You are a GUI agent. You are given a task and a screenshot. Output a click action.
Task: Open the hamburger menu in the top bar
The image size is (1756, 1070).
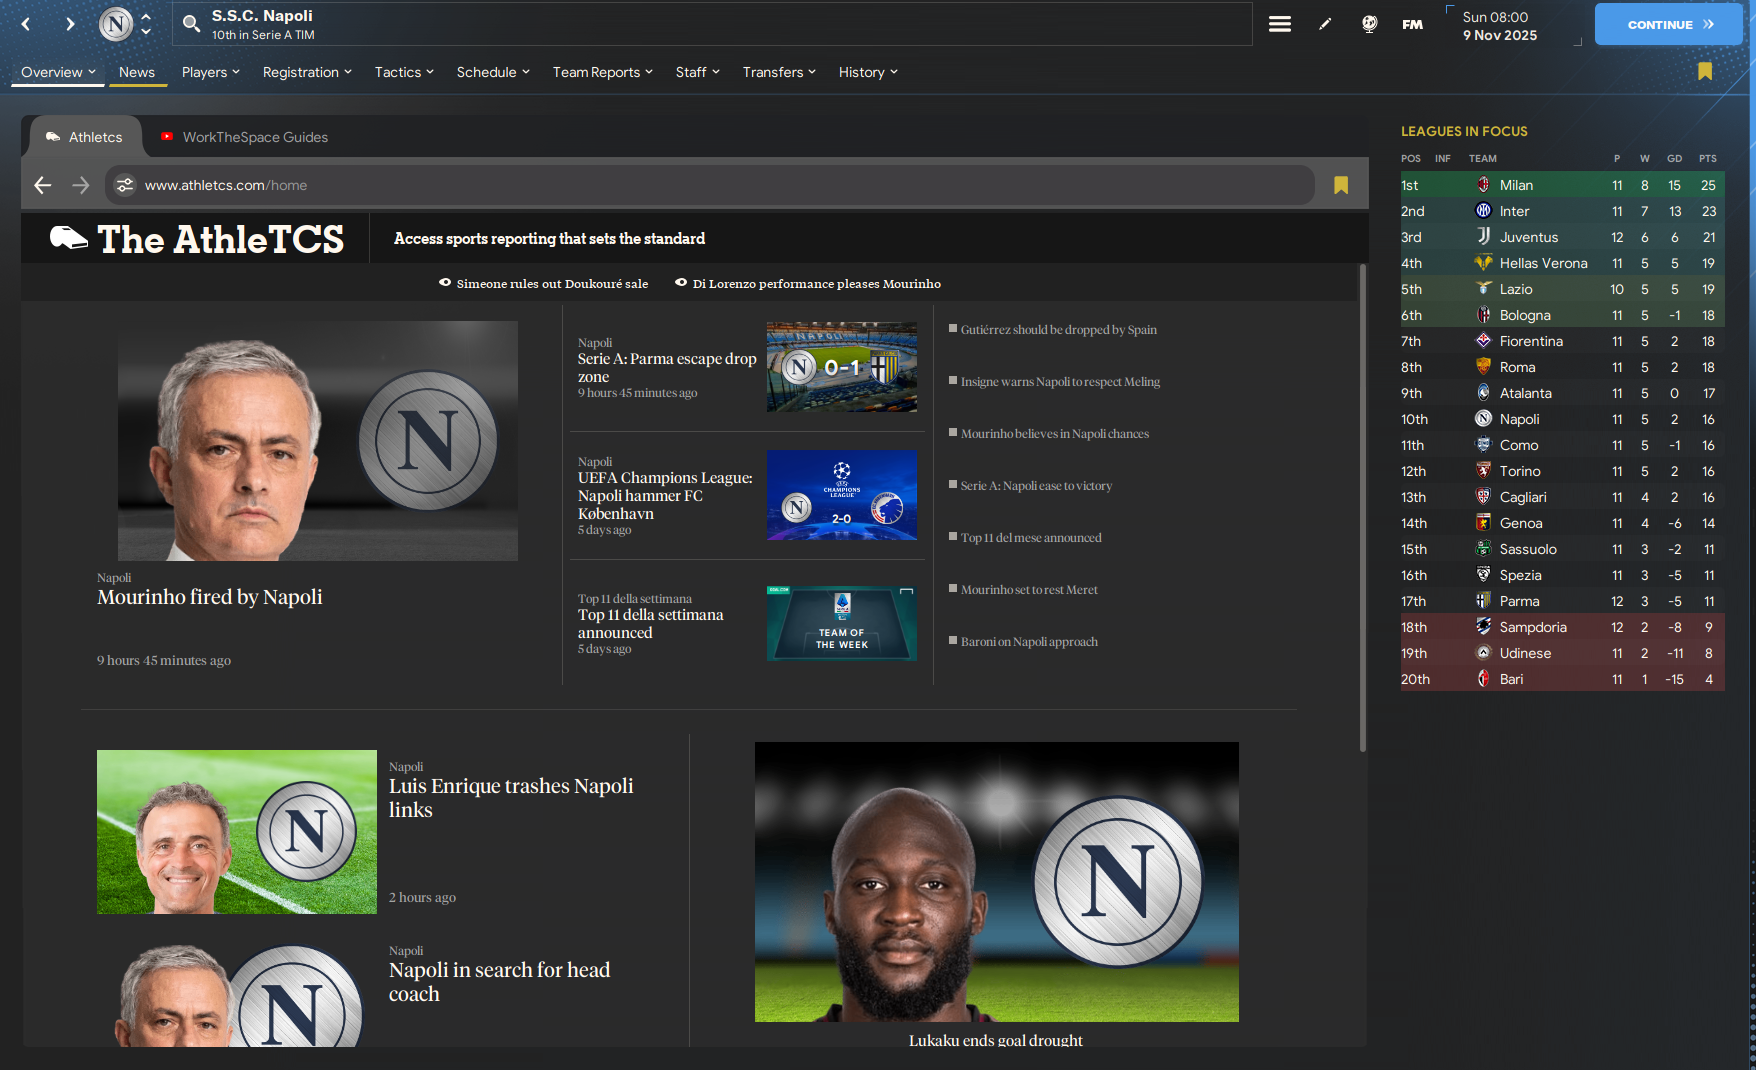click(1280, 23)
